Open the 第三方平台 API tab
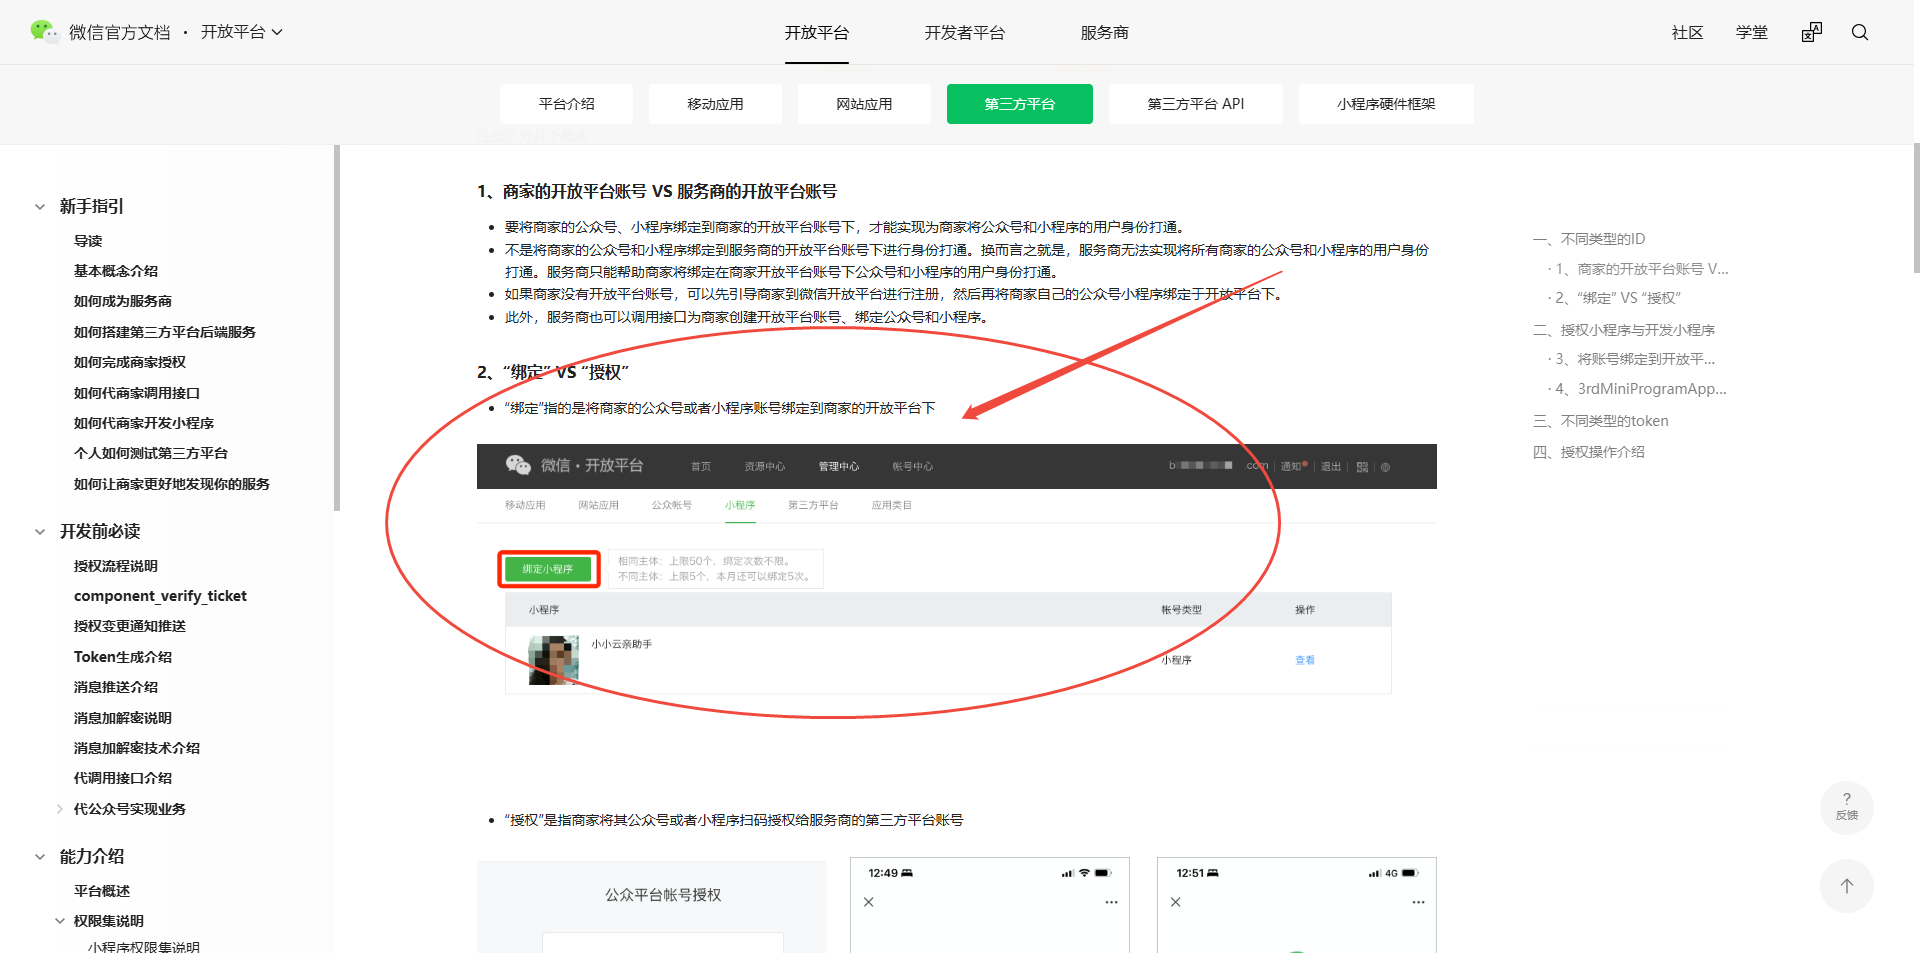Viewport: 1920px width, 953px height. (1196, 104)
